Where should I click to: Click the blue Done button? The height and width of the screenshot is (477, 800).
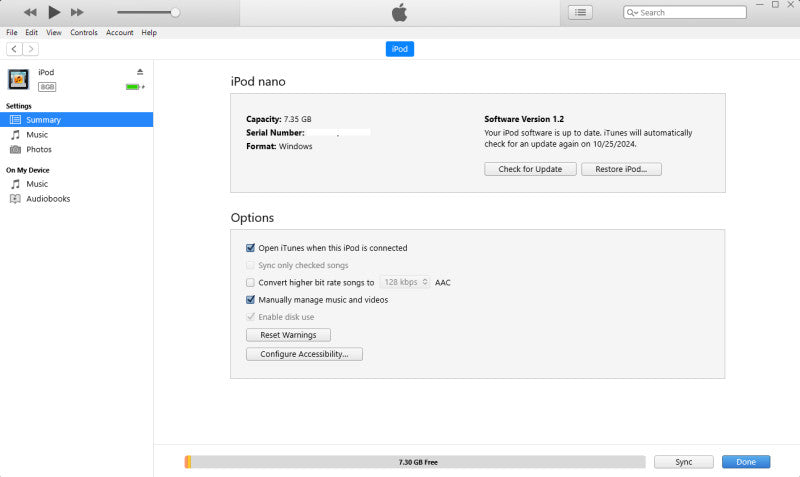(x=746, y=462)
